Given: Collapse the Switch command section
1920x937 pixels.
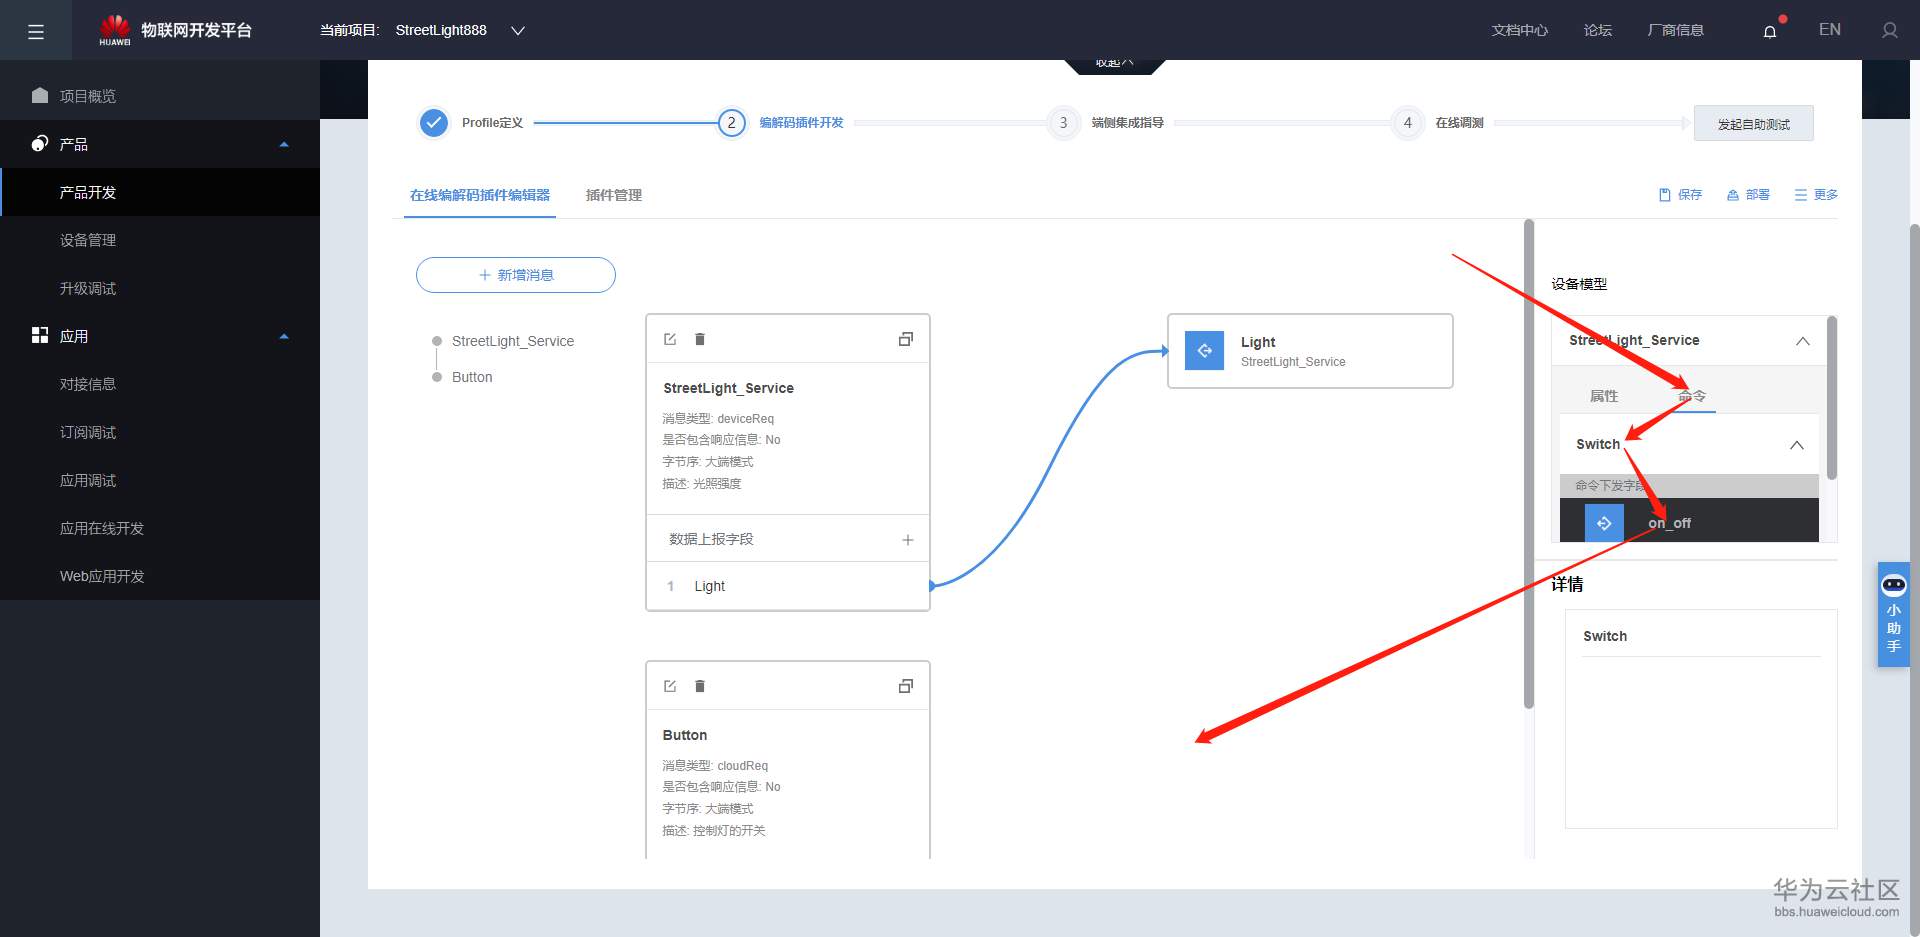Looking at the screenshot, I should [1797, 445].
